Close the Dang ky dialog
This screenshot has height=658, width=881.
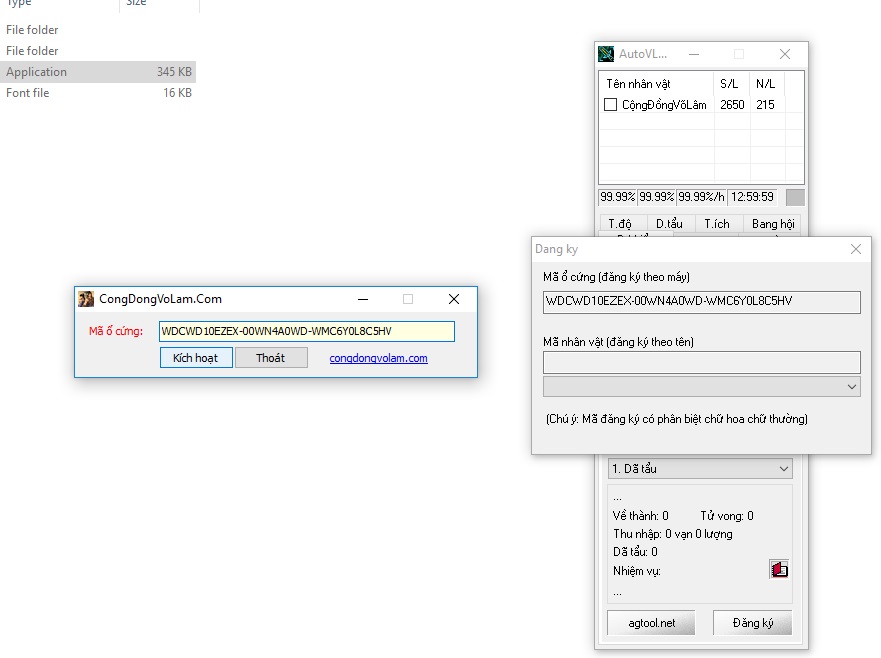(856, 249)
